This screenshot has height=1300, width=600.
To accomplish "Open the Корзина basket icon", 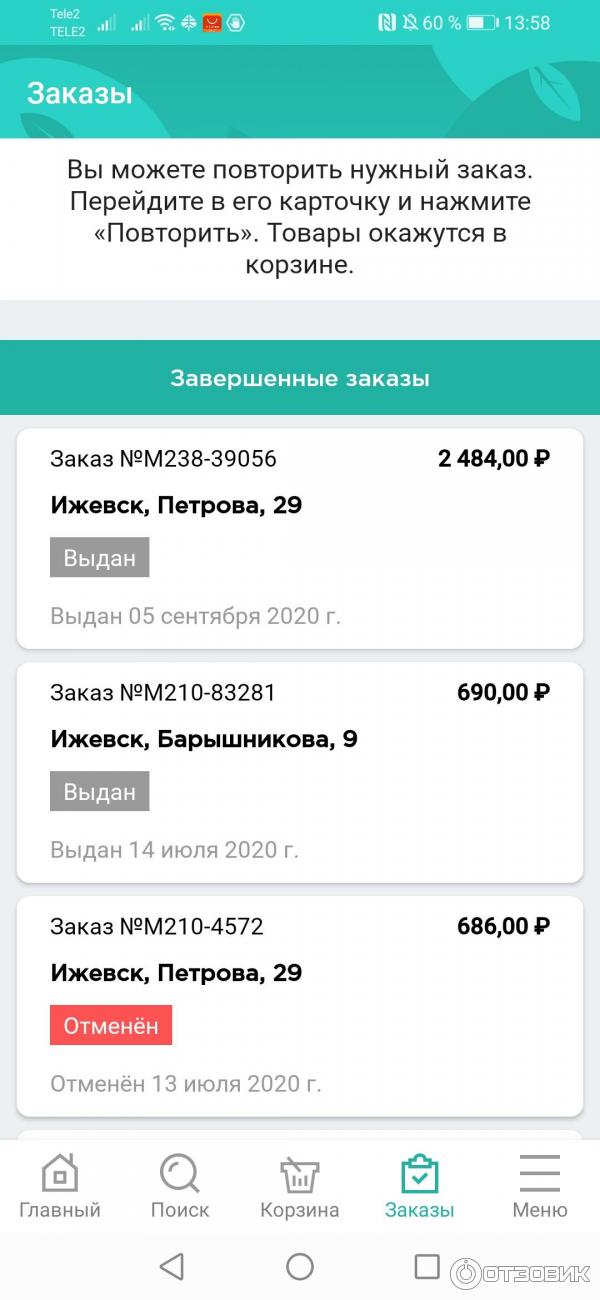I will (x=299, y=1173).
